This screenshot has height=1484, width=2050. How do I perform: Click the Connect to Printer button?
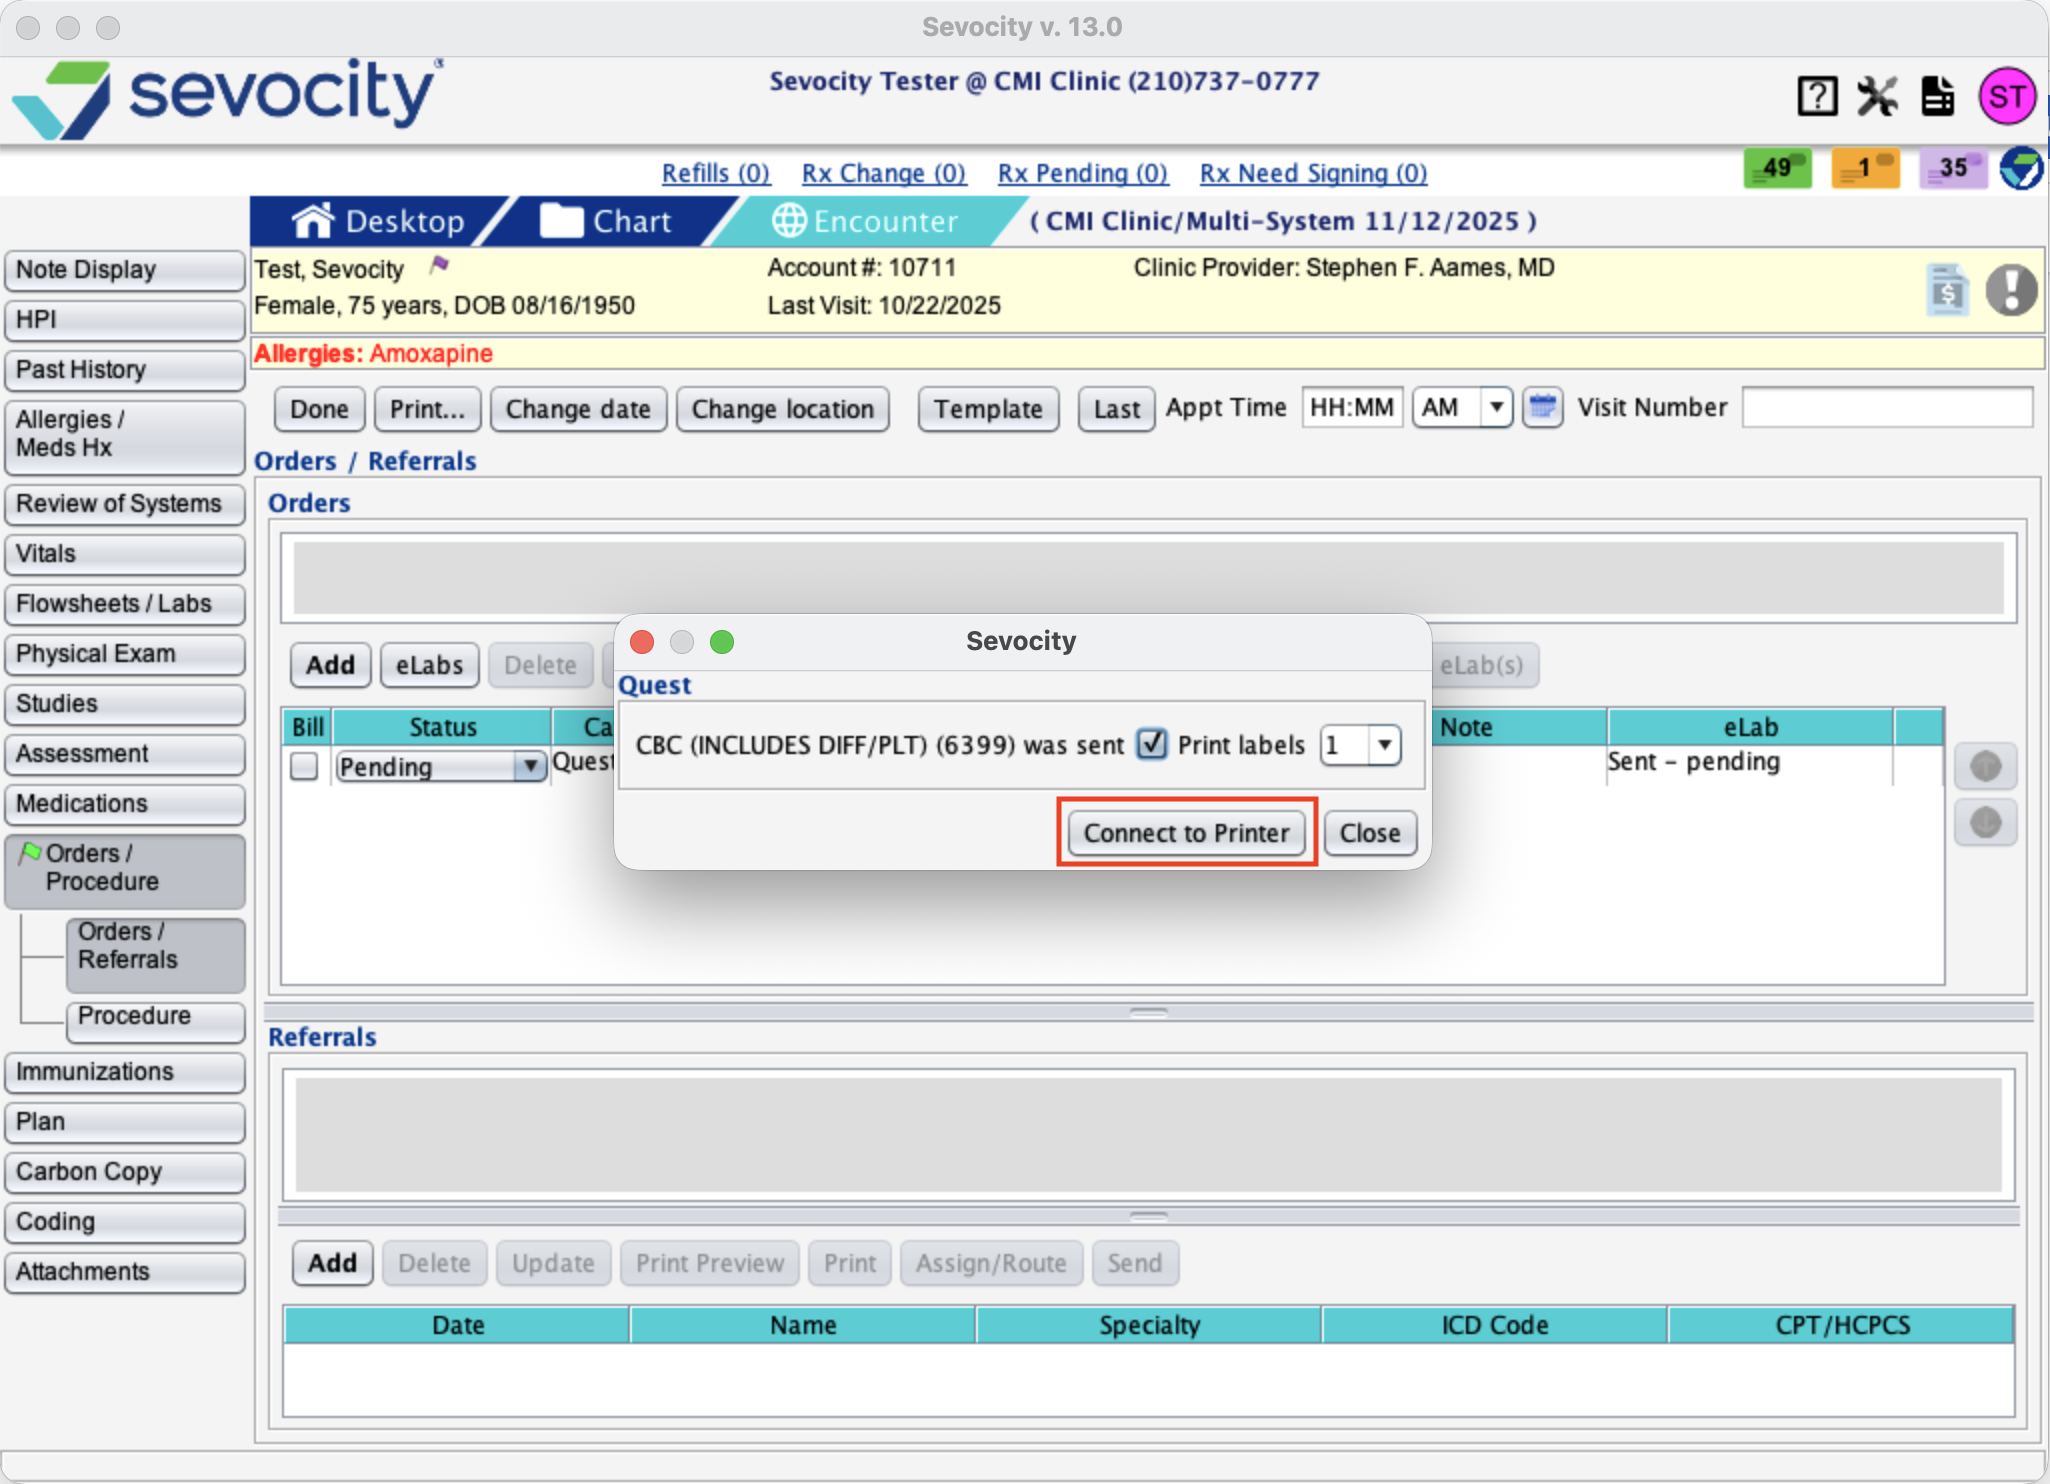click(x=1186, y=833)
